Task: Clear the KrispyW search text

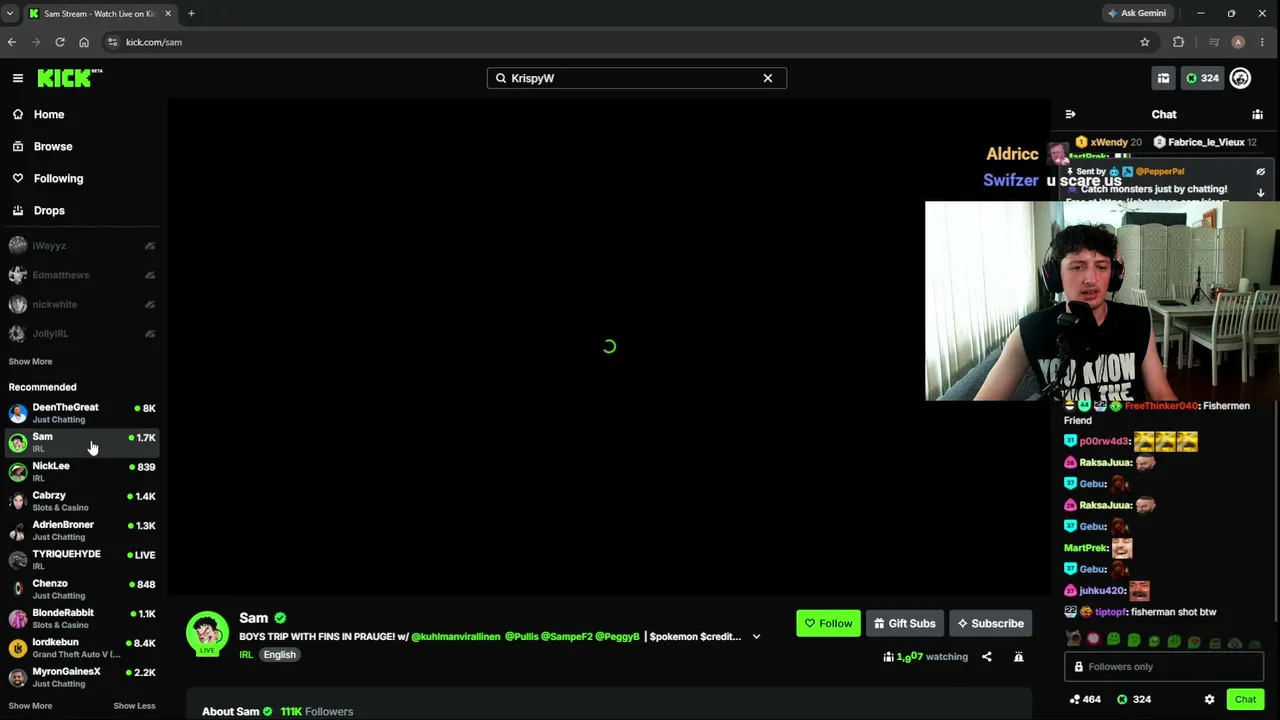Action: coord(768,78)
